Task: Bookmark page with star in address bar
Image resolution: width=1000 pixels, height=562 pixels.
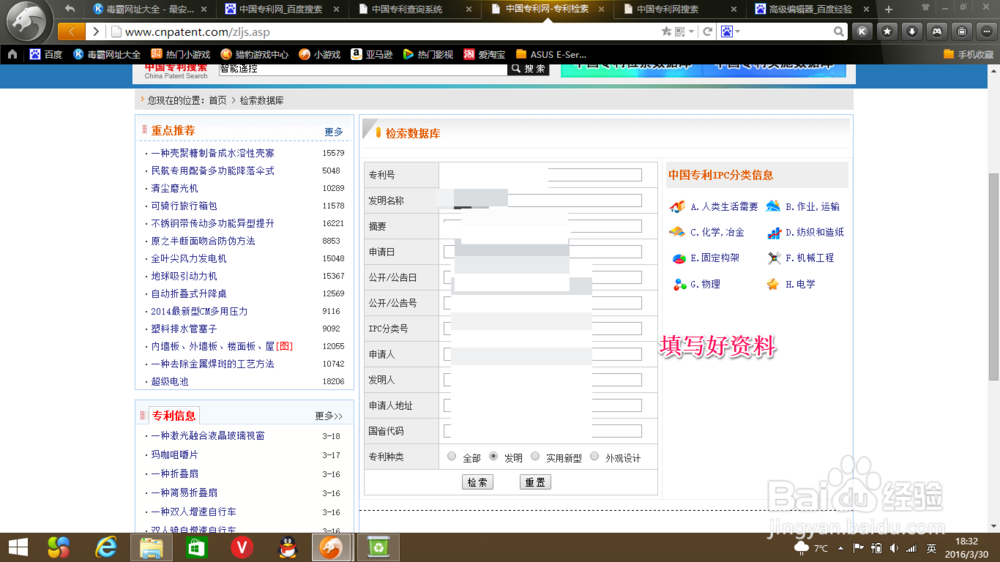Action: coord(666,31)
